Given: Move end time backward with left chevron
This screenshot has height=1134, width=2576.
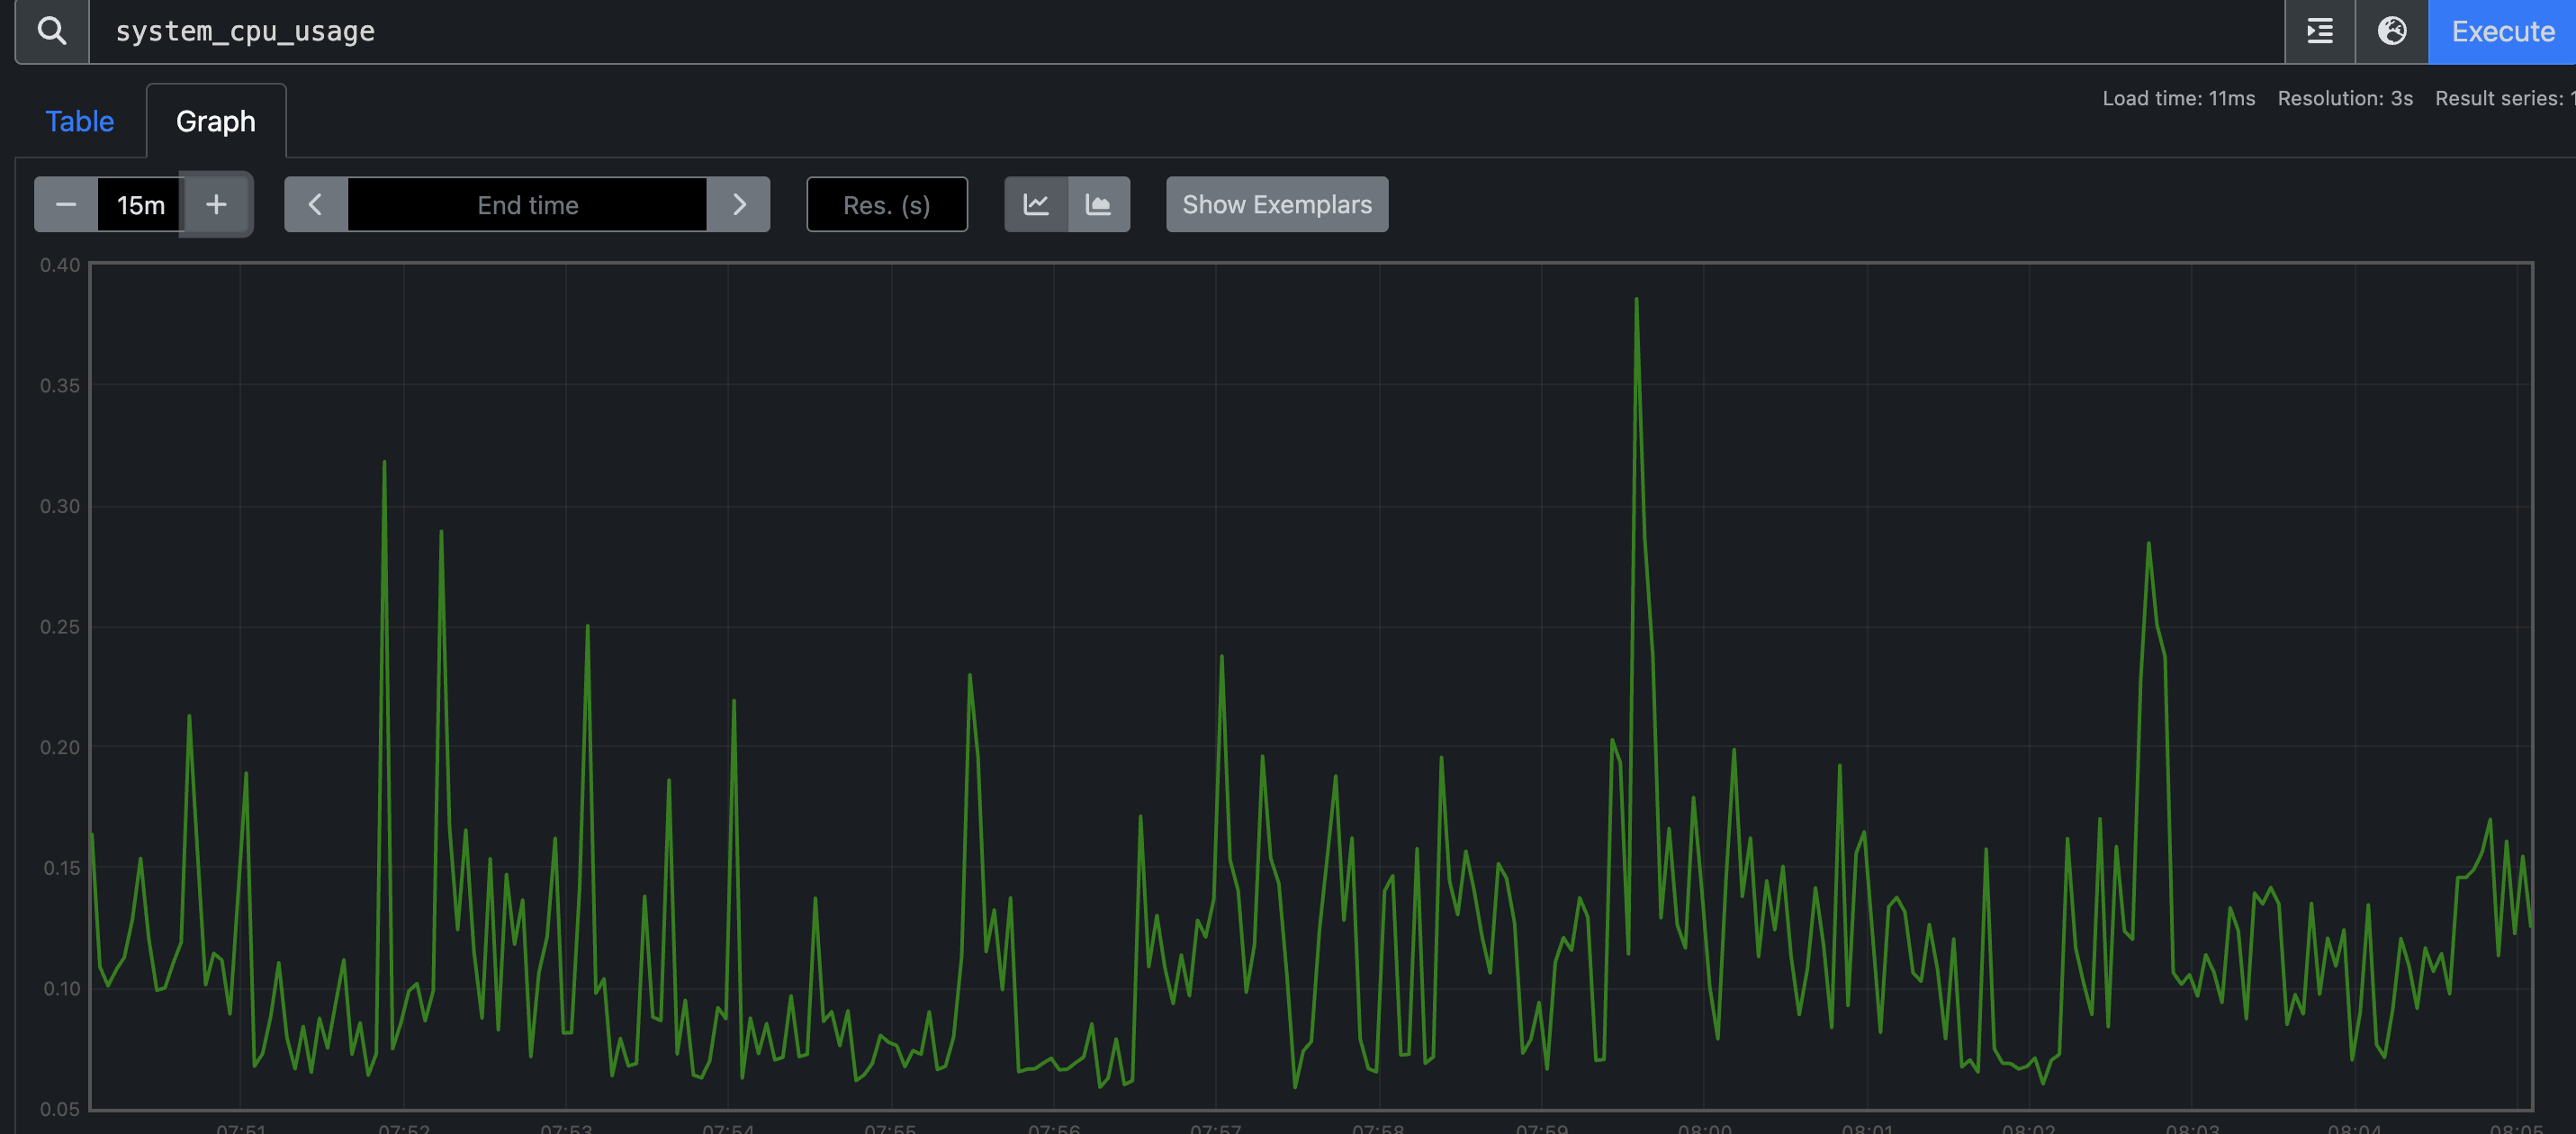Looking at the screenshot, I should [315, 205].
